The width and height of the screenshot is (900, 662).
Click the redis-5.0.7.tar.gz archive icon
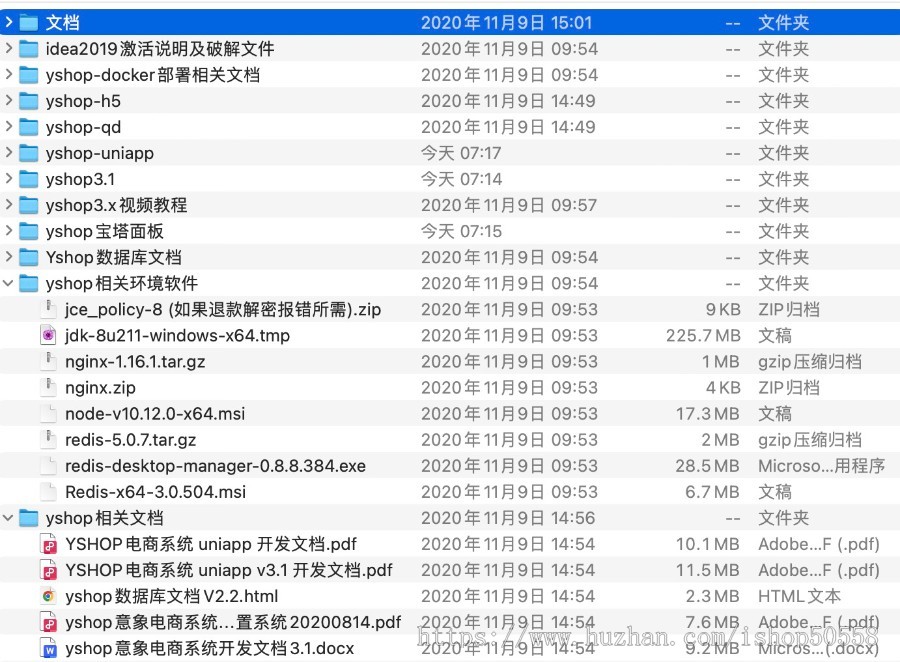tap(49, 439)
